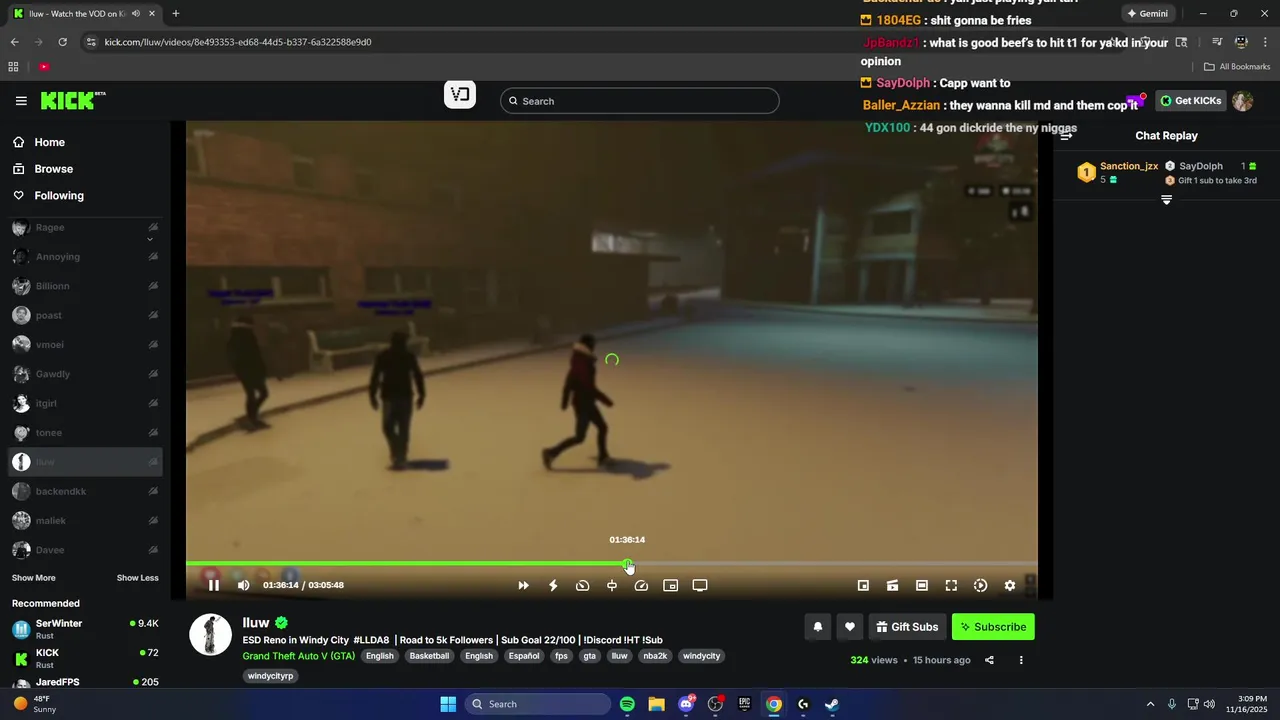Toggle theater mode in player
The image size is (1280, 720).
pyautogui.click(x=922, y=585)
